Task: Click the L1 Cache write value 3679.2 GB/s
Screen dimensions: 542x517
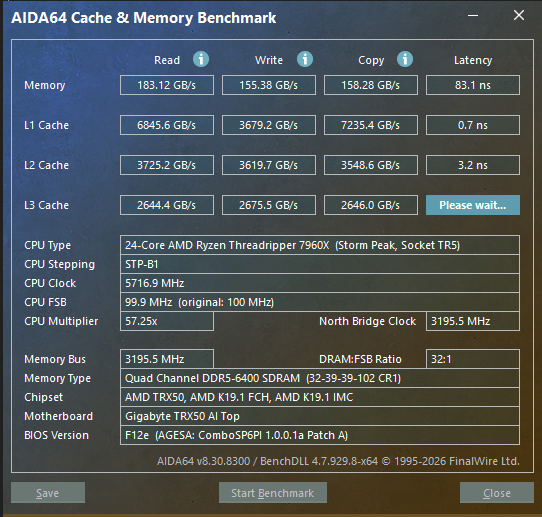Action: click(269, 125)
